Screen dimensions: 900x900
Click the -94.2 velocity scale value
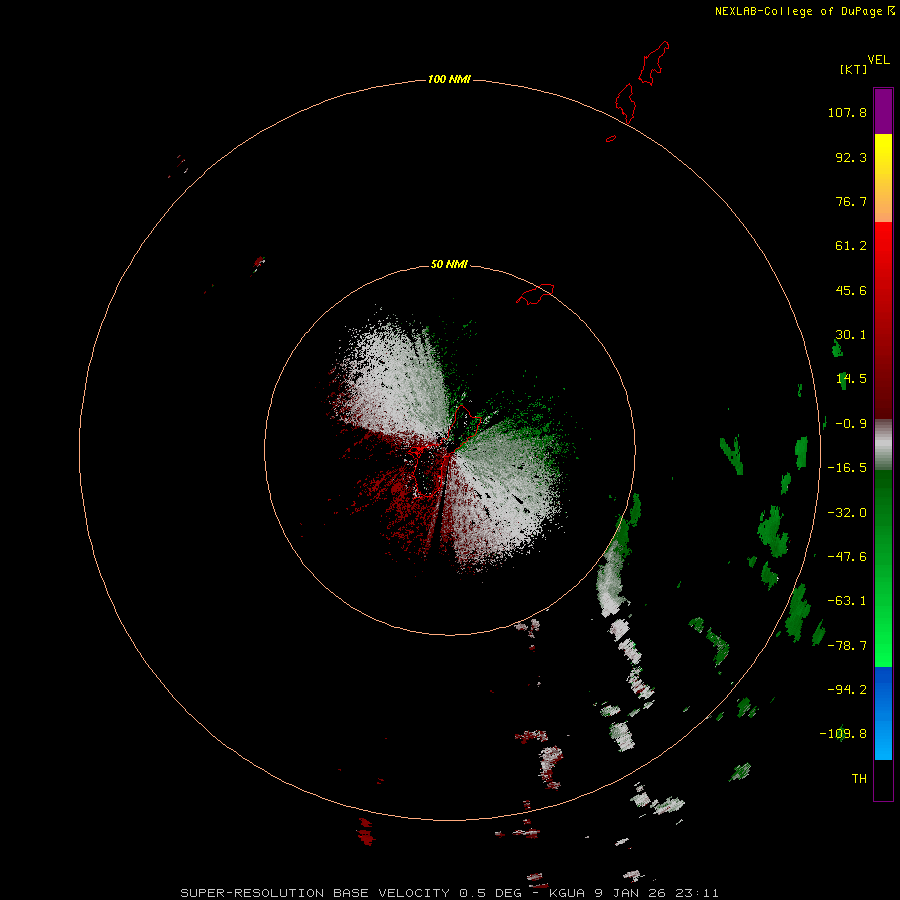847,690
